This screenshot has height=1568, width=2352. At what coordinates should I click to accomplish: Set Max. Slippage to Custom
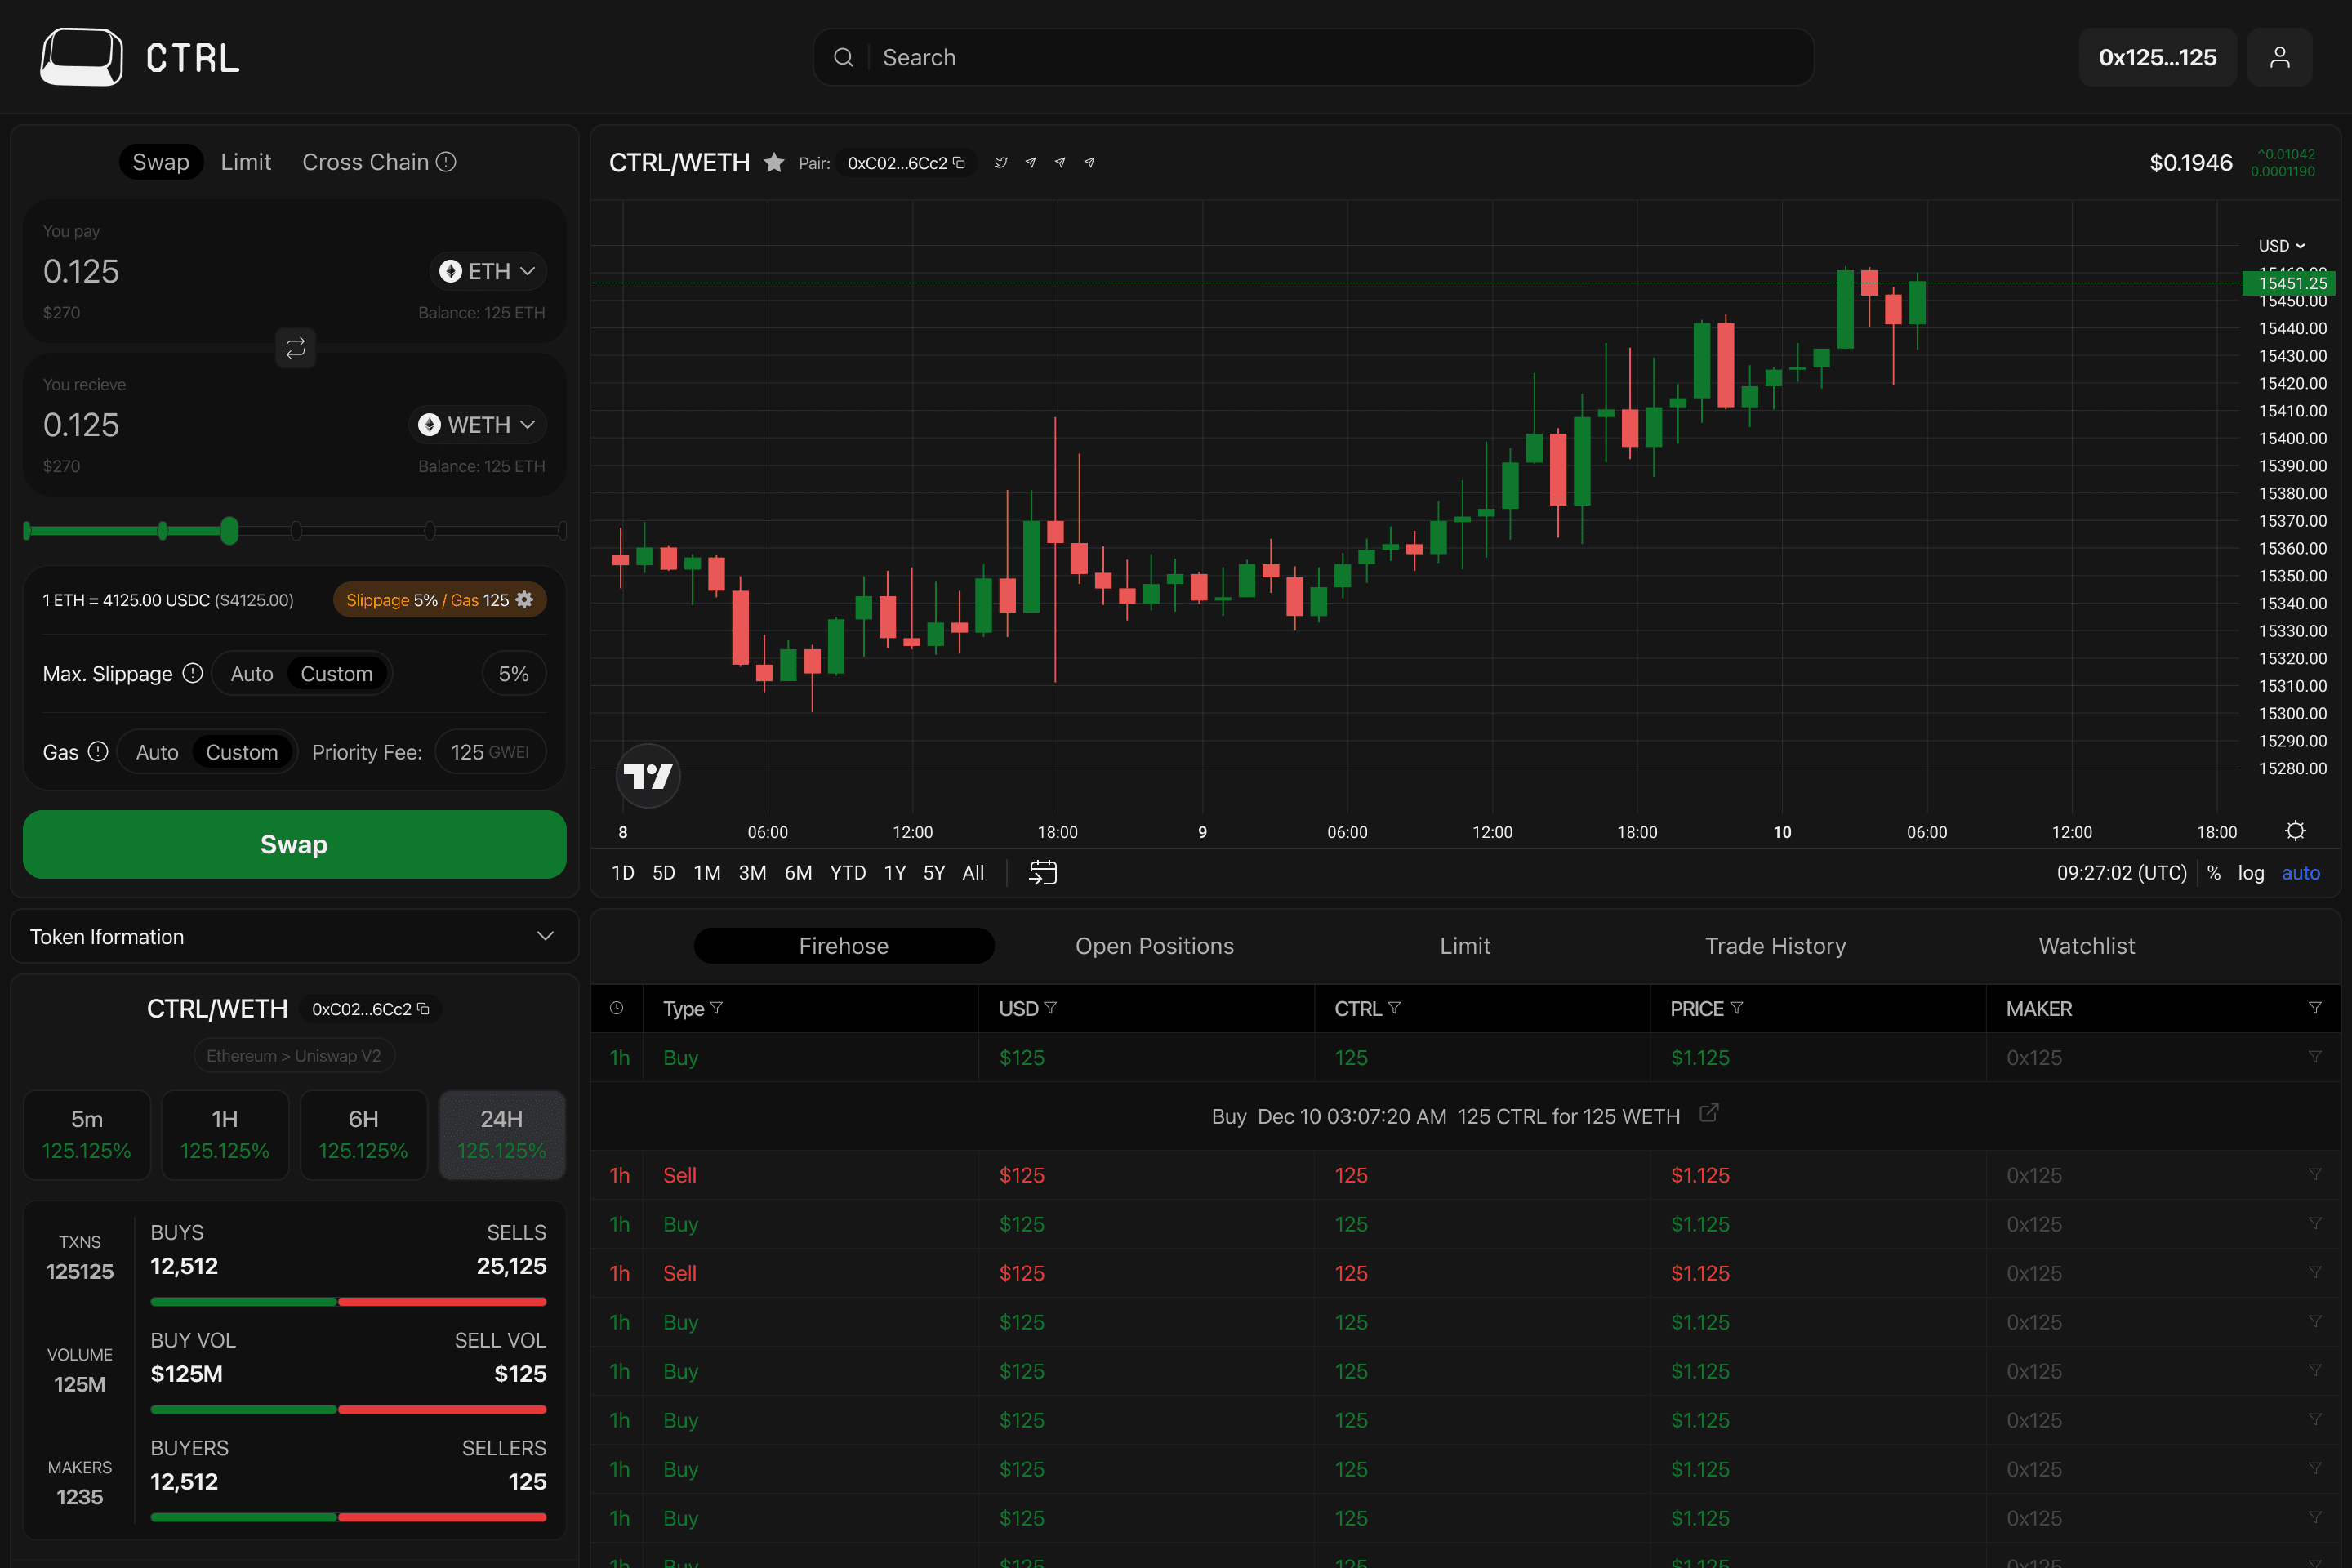pos(336,674)
